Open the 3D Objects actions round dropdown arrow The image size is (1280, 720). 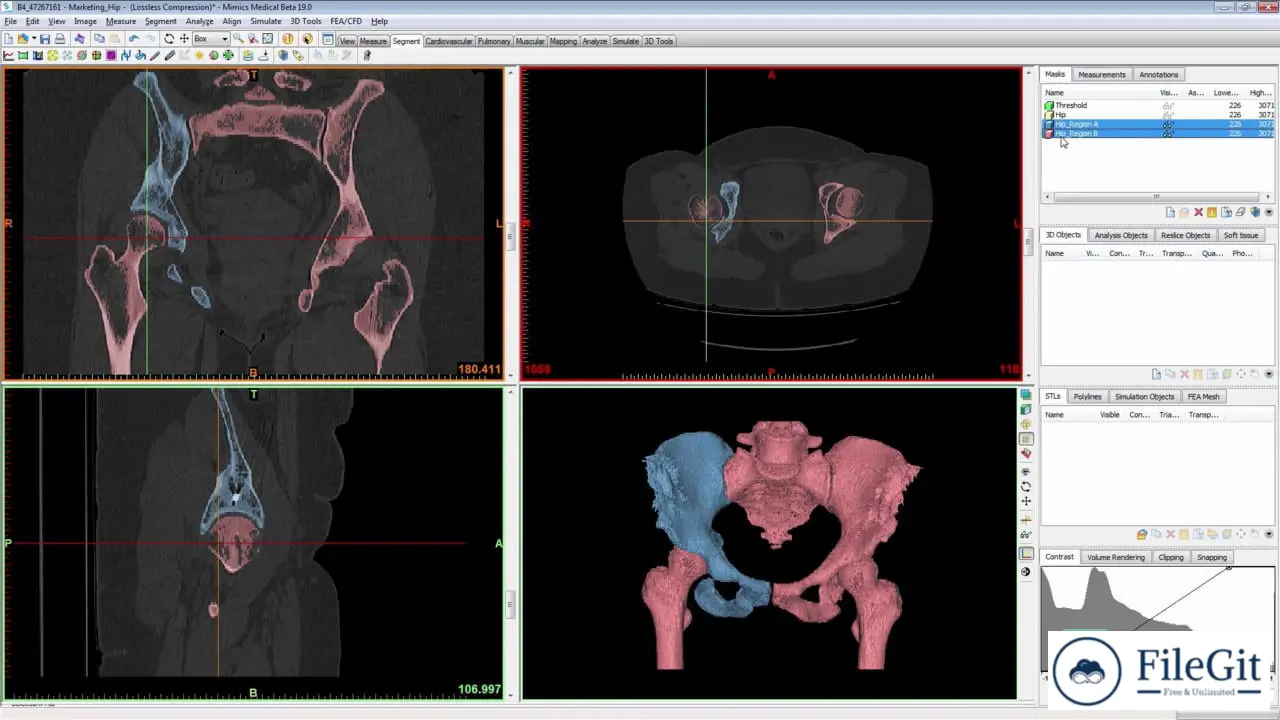point(1269,374)
